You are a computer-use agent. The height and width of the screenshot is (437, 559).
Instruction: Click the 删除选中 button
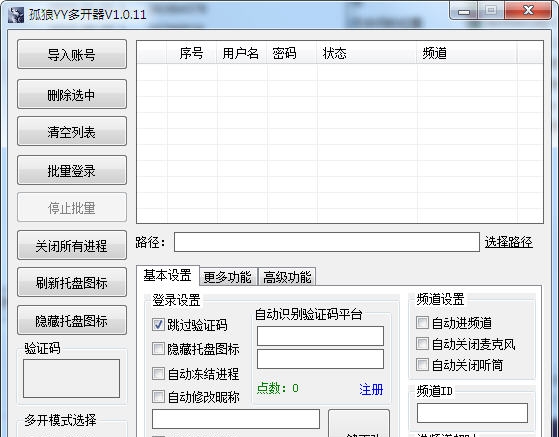point(72,94)
